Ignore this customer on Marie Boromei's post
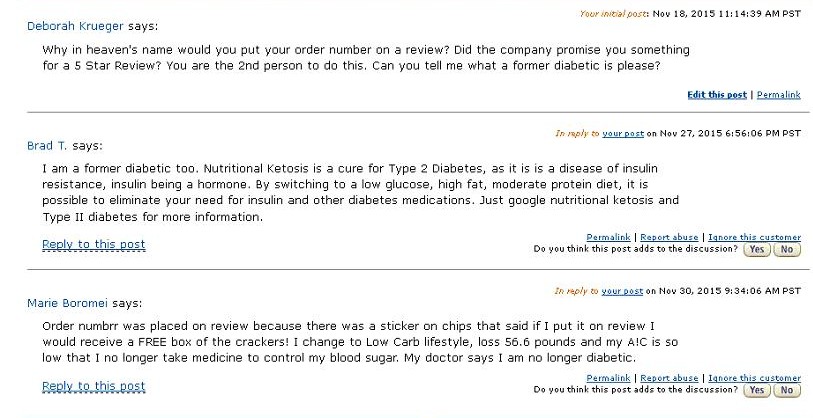 click(754, 378)
